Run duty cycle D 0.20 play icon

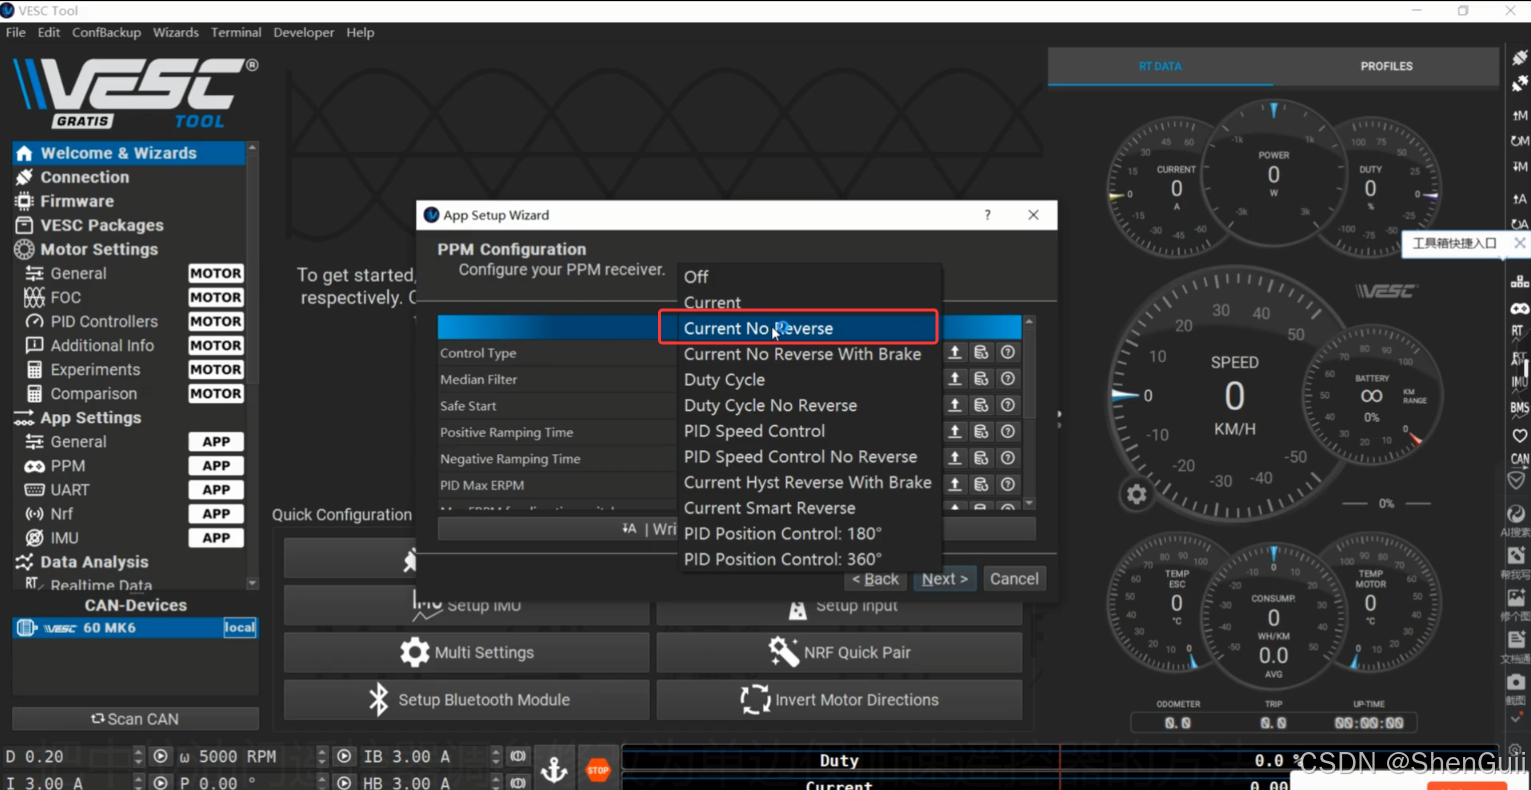(160, 757)
